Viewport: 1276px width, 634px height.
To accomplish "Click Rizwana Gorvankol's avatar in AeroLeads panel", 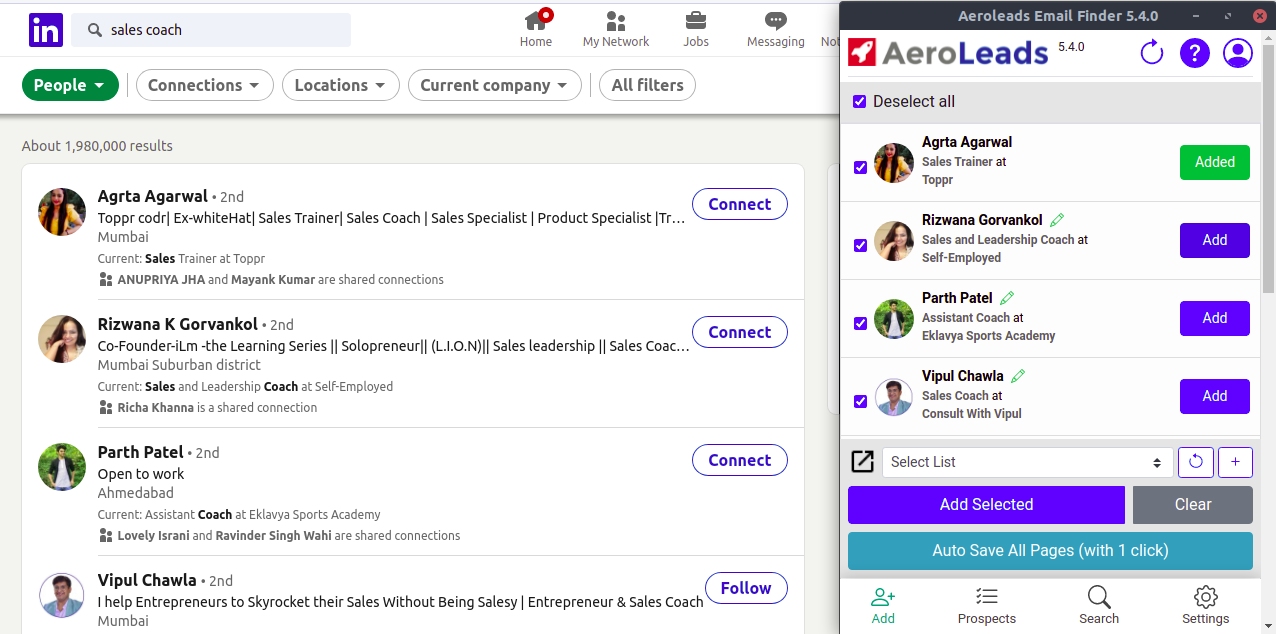I will tap(894, 240).
